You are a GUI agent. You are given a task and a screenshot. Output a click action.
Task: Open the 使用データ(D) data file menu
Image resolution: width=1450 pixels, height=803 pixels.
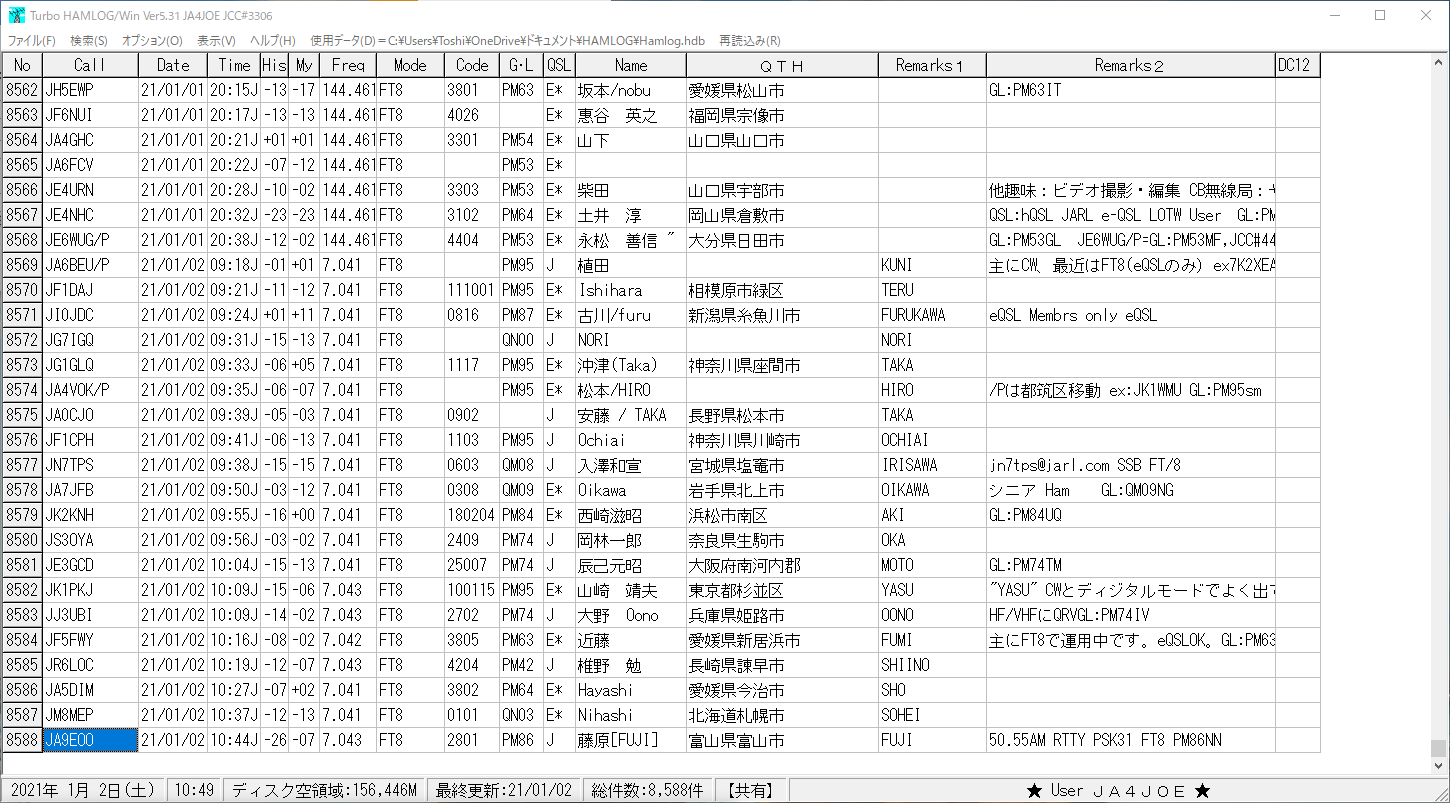508,41
